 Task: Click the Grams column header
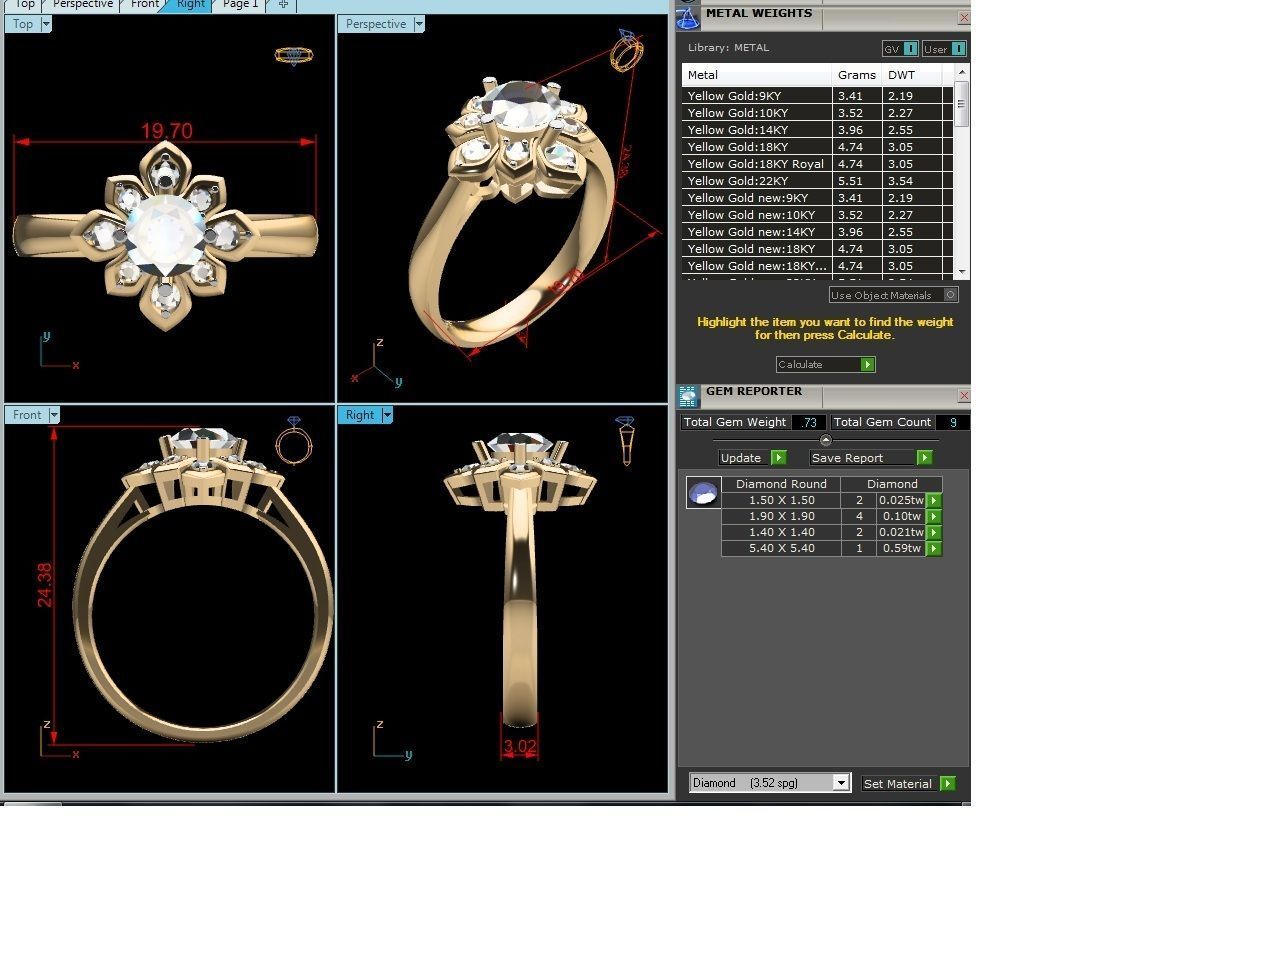coord(857,75)
